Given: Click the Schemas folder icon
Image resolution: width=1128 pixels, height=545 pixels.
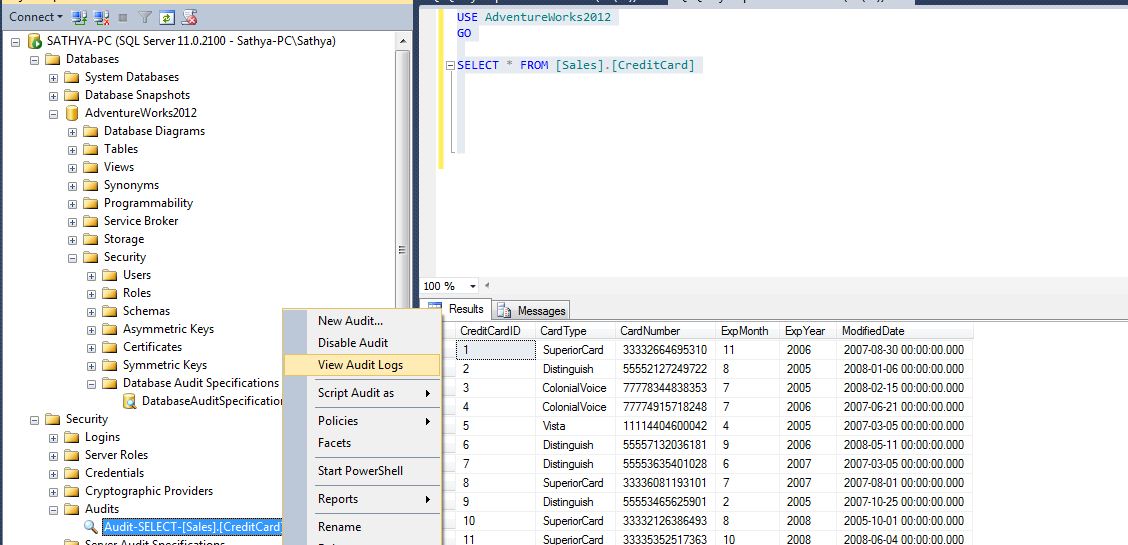Looking at the screenshot, I should pos(109,311).
